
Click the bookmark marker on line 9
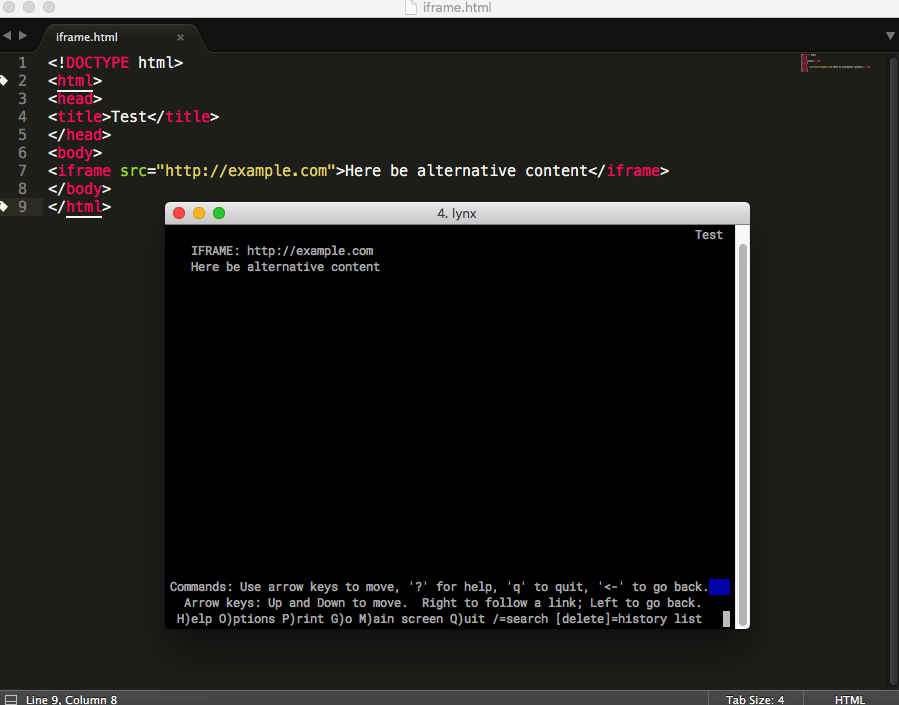pos(4,207)
